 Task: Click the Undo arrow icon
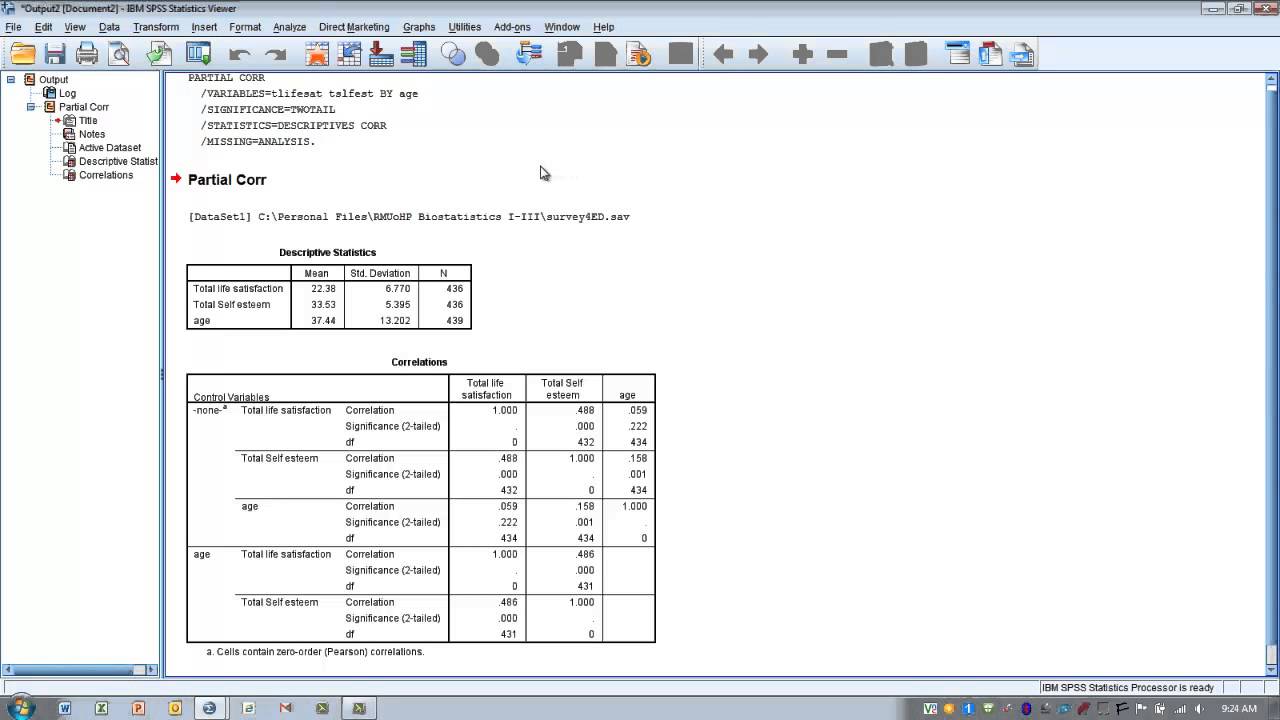pos(239,55)
